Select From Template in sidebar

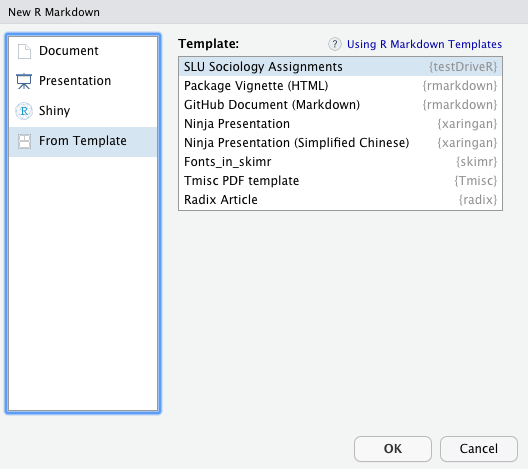83,141
